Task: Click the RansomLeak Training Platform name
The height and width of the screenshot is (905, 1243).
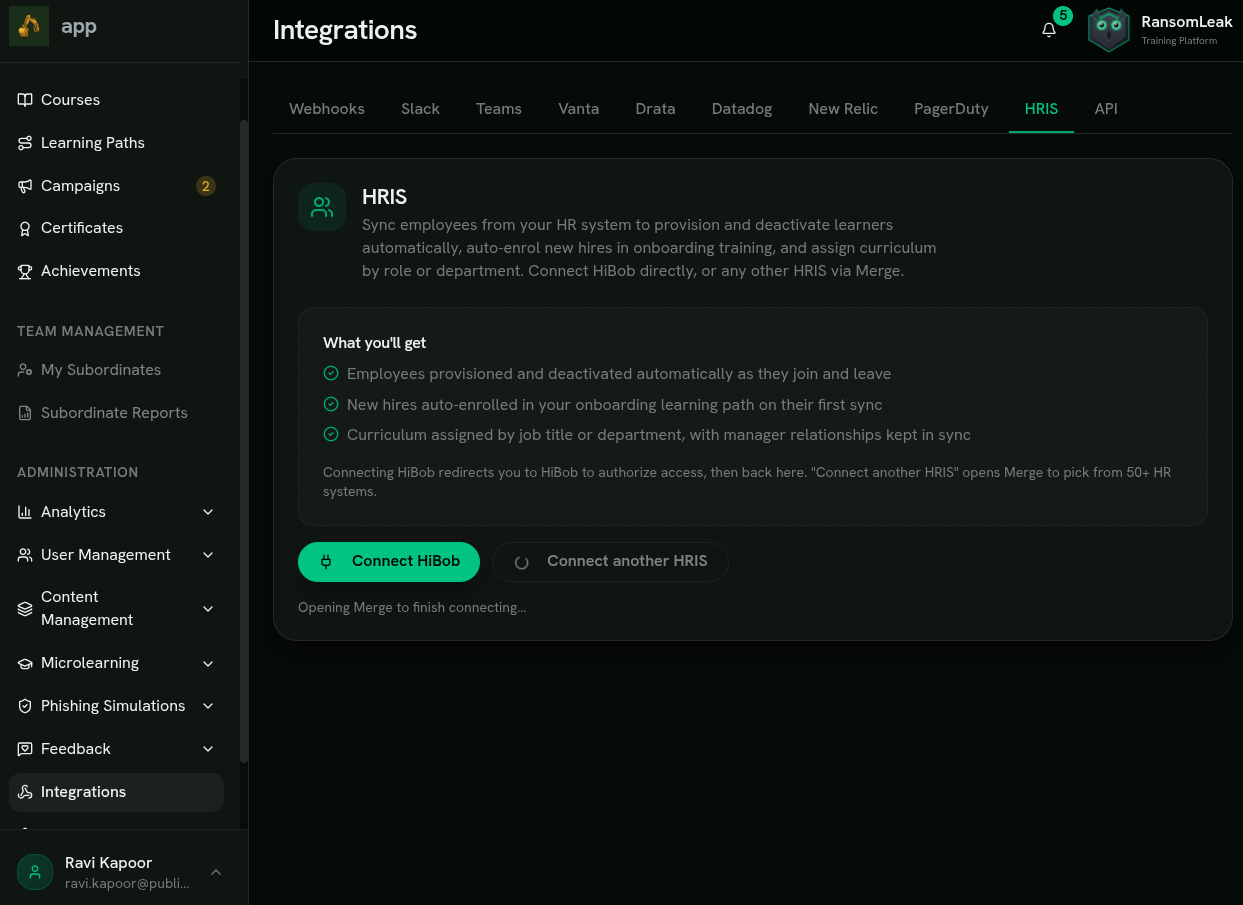Action: pyautogui.click(x=1186, y=30)
